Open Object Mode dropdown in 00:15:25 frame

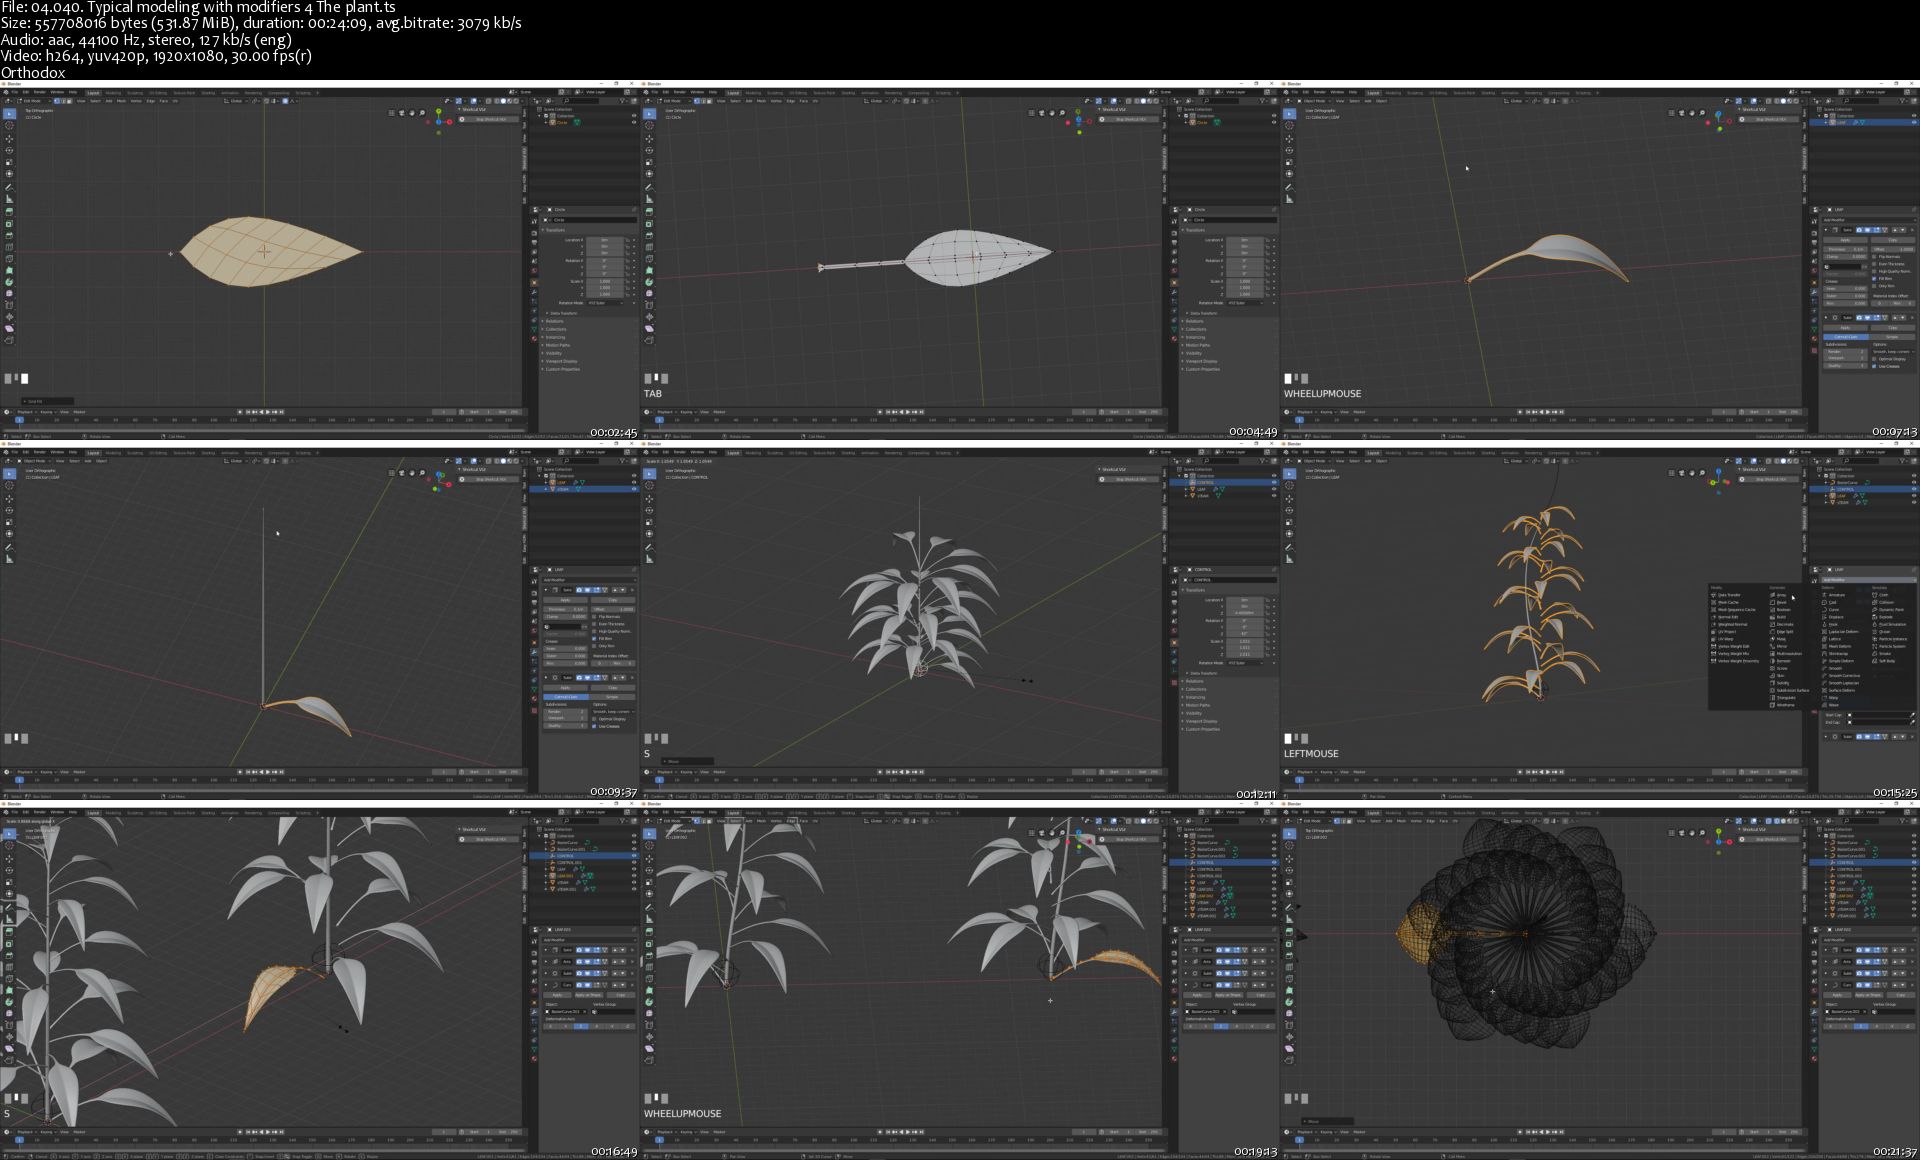point(1314,461)
